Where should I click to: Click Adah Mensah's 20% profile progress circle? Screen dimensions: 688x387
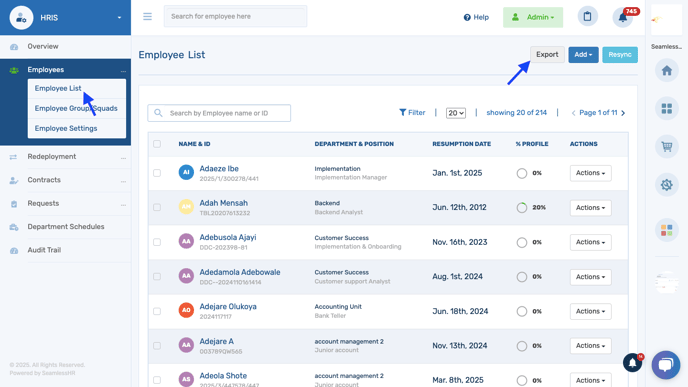(x=522, y=208)
